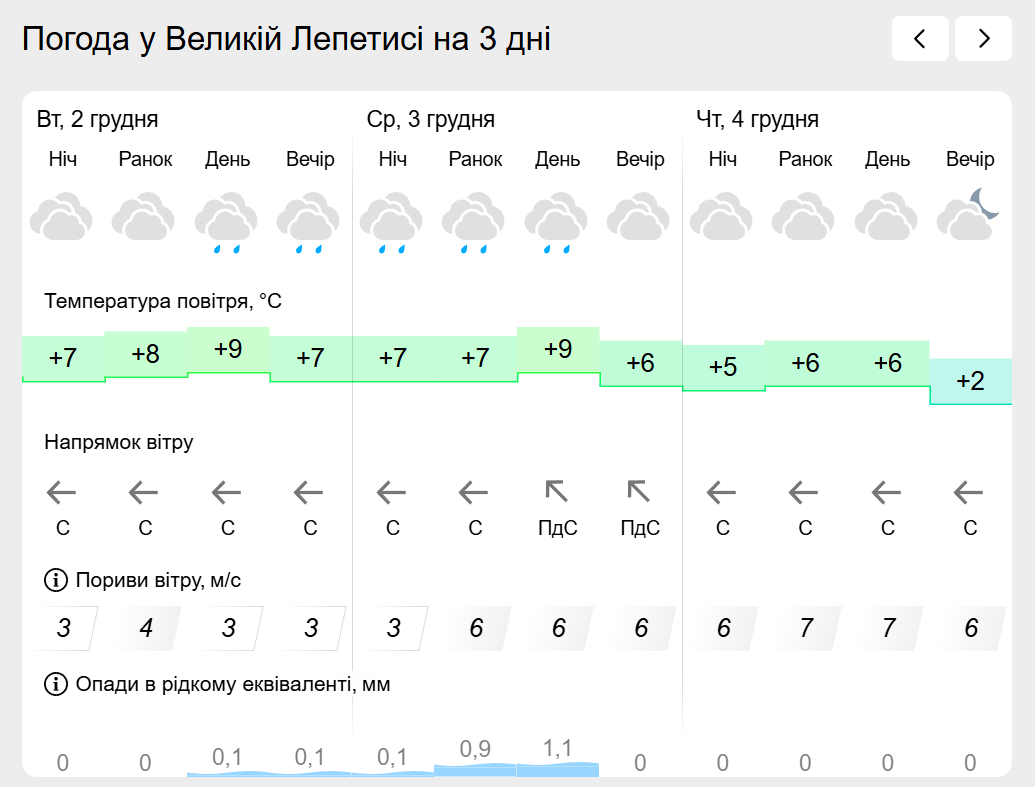Select the Чт, 4 грудня day header
The width and height of the screenshot is (1035, 787).
point(757,120)
